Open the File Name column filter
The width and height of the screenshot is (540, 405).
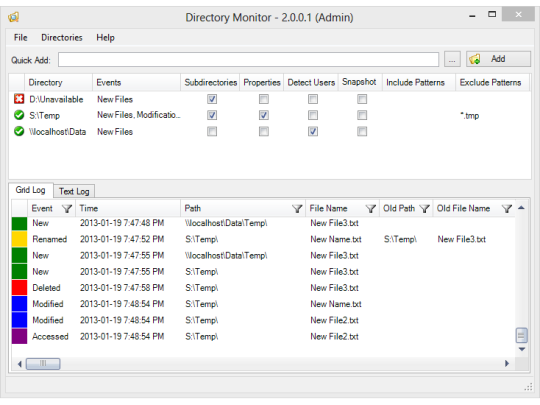(371, 208)
